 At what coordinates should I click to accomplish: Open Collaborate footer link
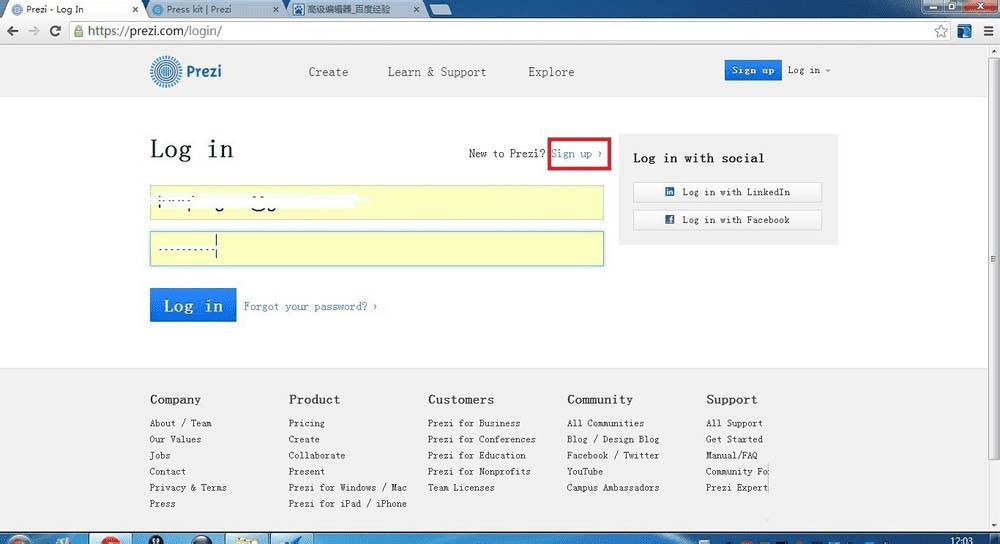click(x=317, y=455)
